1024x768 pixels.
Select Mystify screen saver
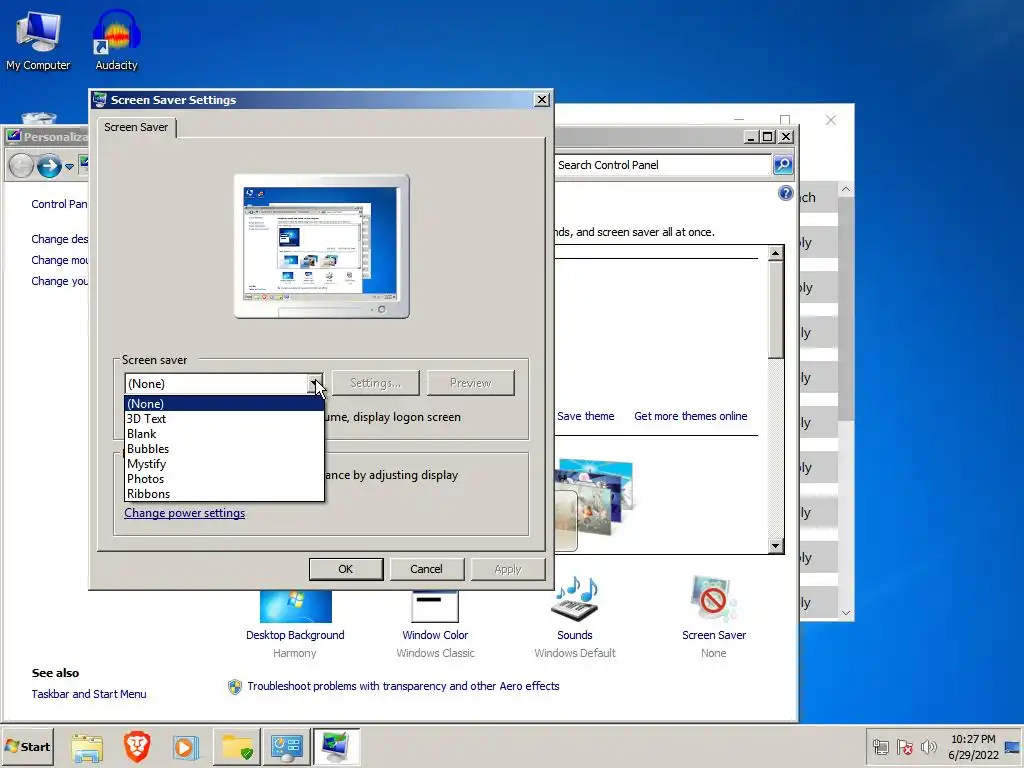coord(224,464)
